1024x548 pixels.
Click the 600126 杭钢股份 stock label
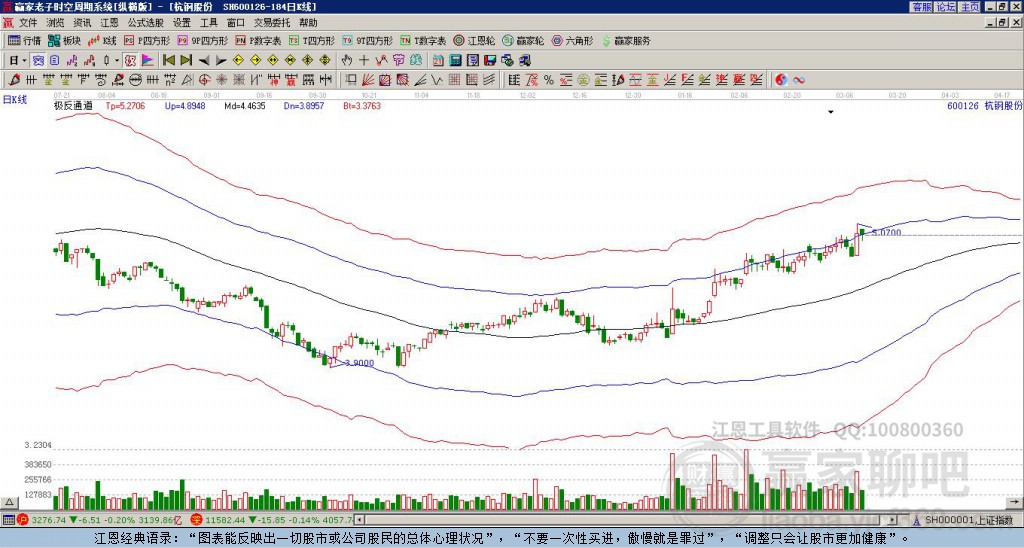point(984,105)
